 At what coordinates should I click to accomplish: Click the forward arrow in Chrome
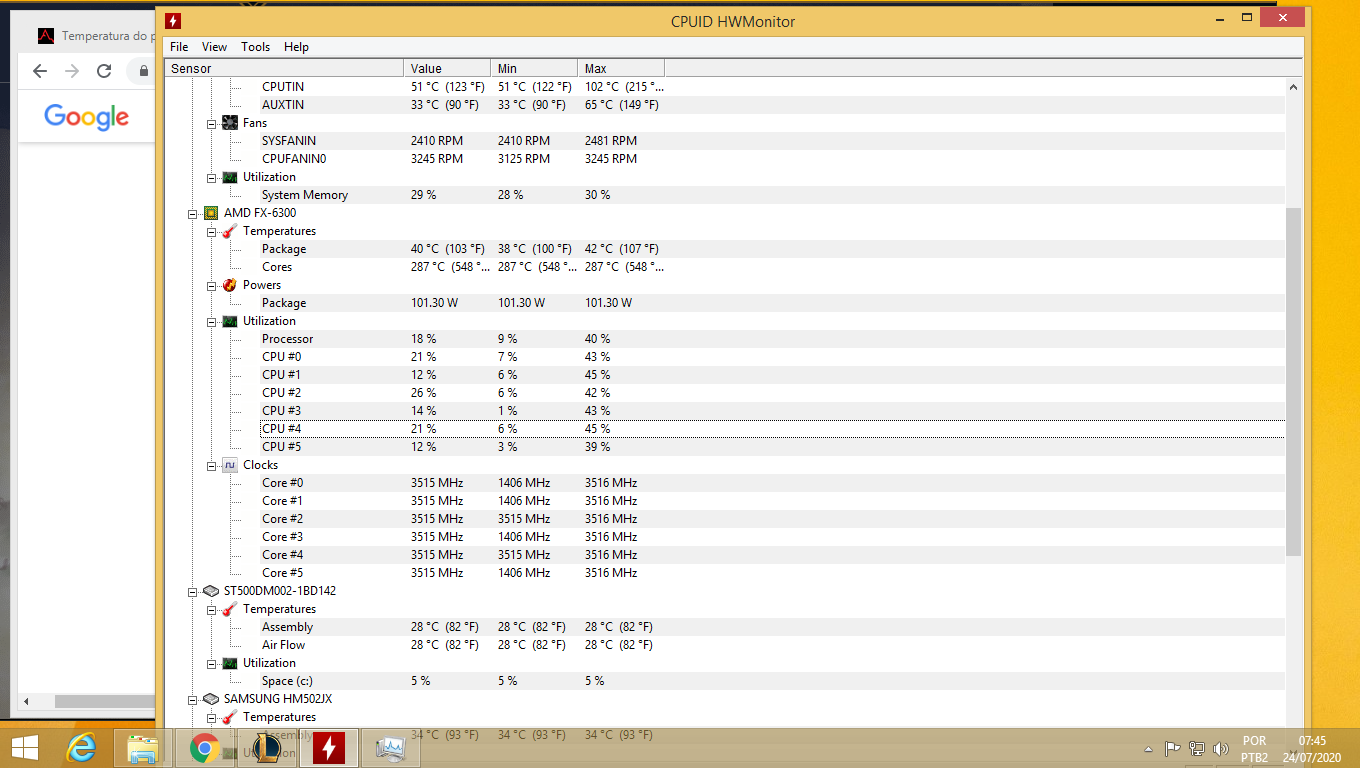coord(72,71)
